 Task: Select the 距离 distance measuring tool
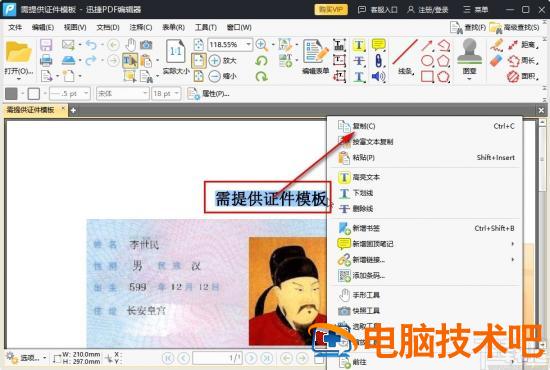(523, 45)
